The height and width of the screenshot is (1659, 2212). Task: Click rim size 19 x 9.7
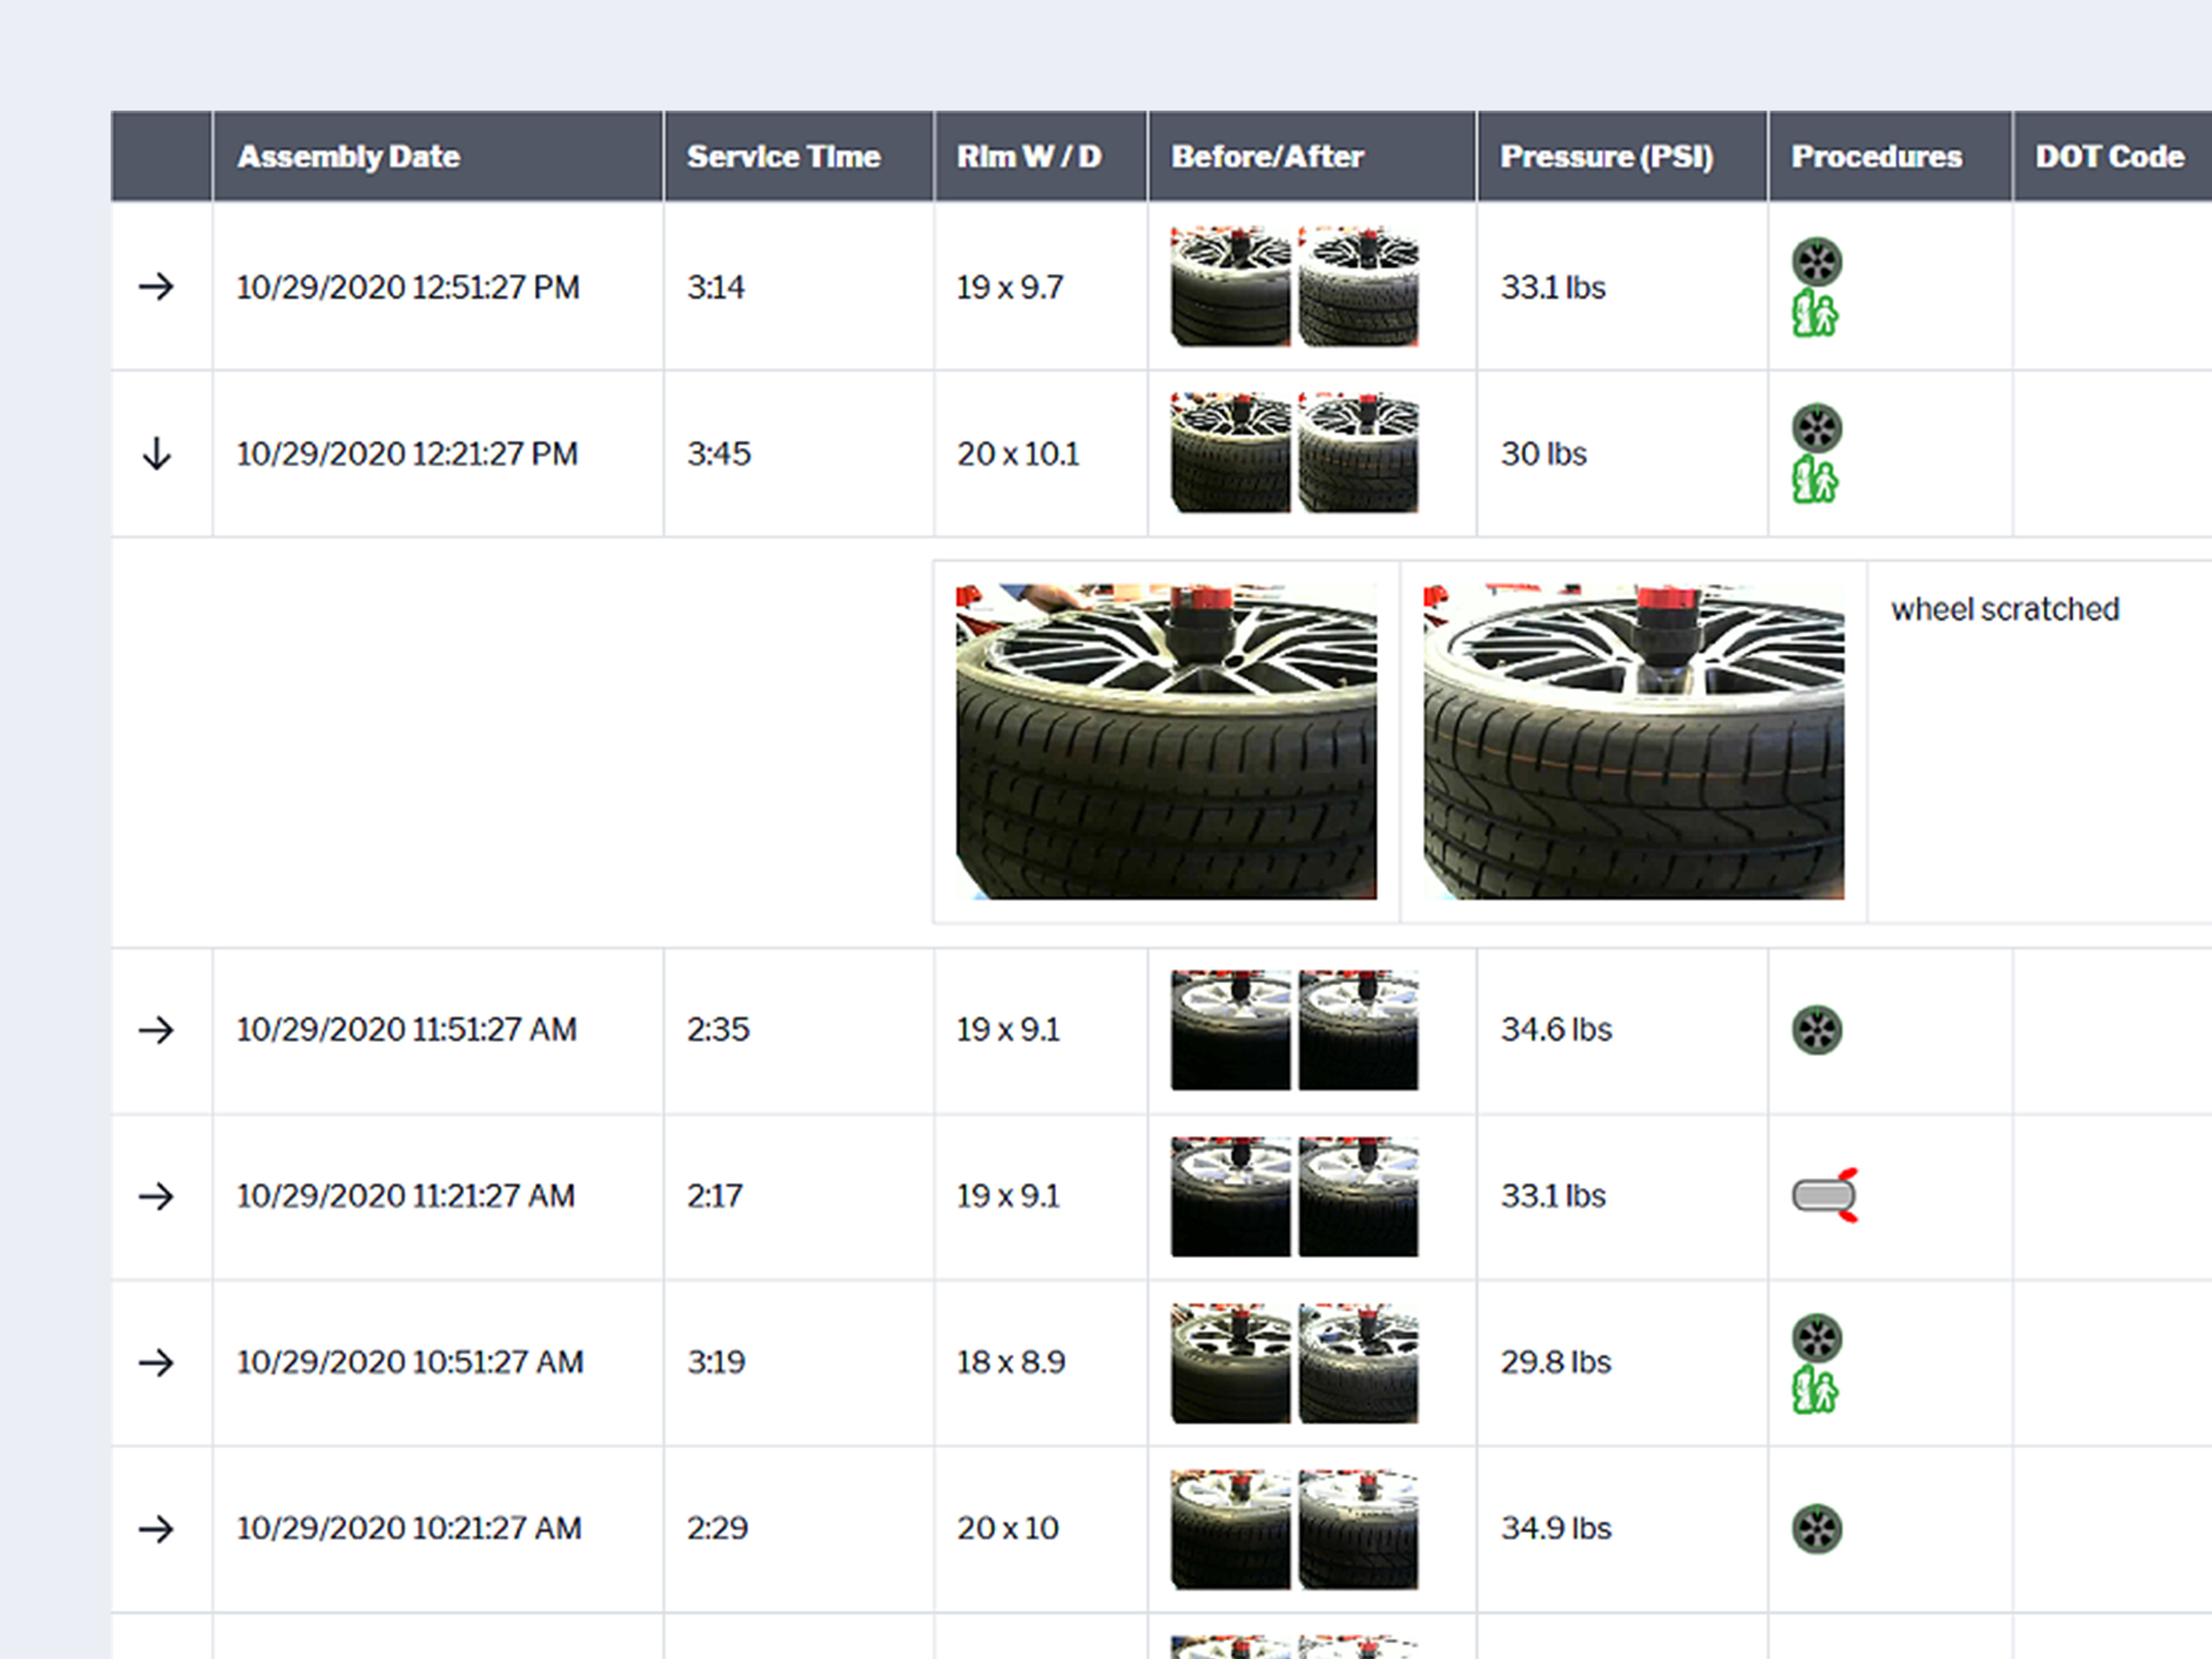[1010, 288]
